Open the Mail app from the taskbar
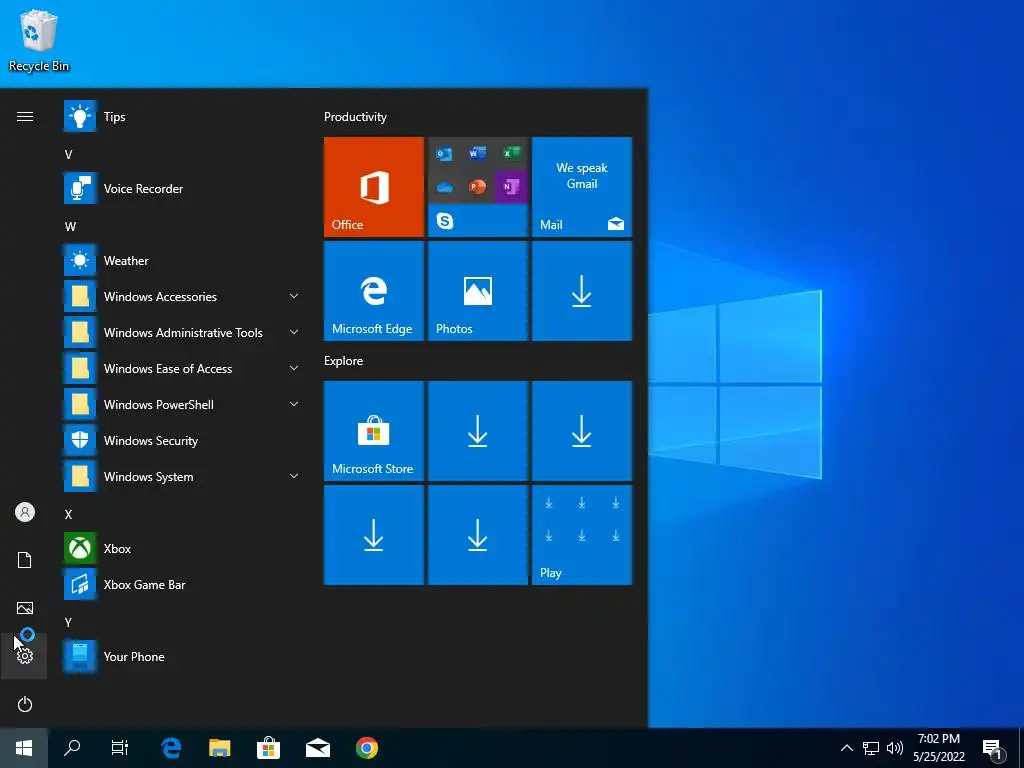 [317, 748]
